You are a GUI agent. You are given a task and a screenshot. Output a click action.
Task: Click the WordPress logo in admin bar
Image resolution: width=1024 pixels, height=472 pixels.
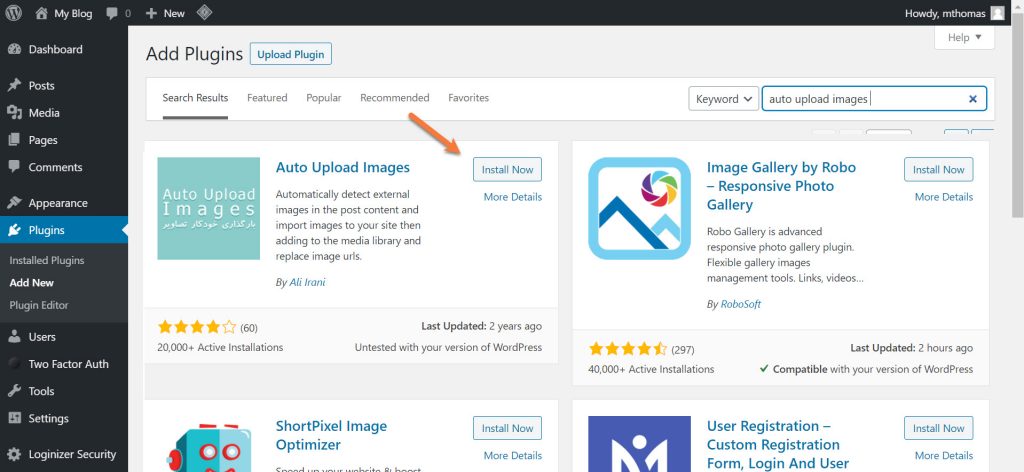click(14, 13)
